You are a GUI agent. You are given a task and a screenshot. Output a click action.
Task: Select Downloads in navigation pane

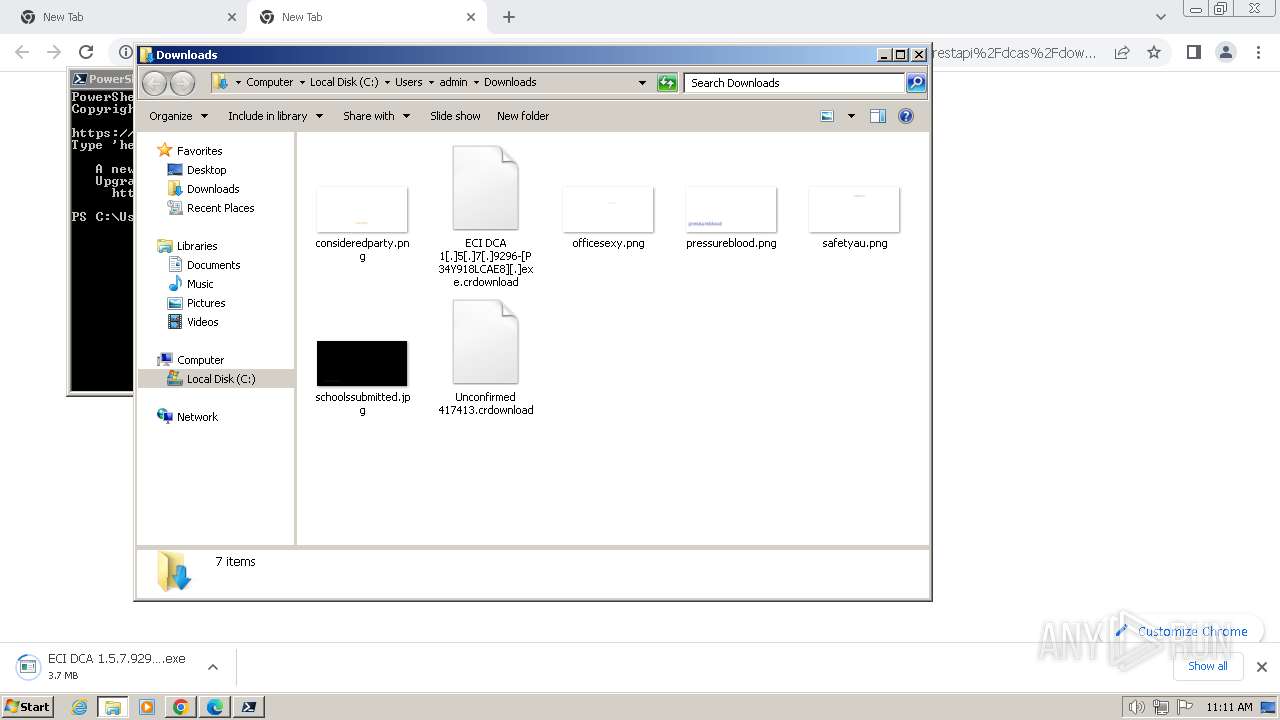213,189
